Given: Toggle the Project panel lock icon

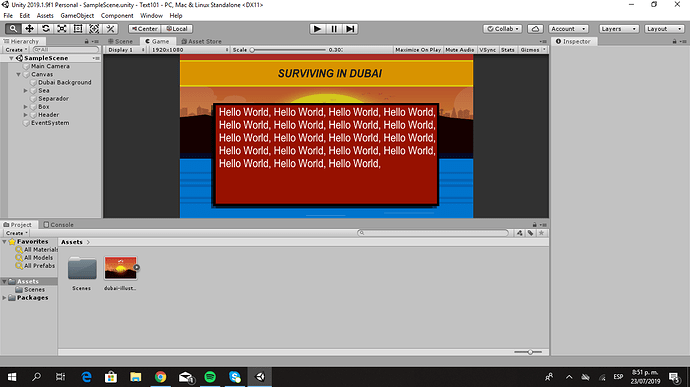Looking at the screenshot, I should click(534, 225).
